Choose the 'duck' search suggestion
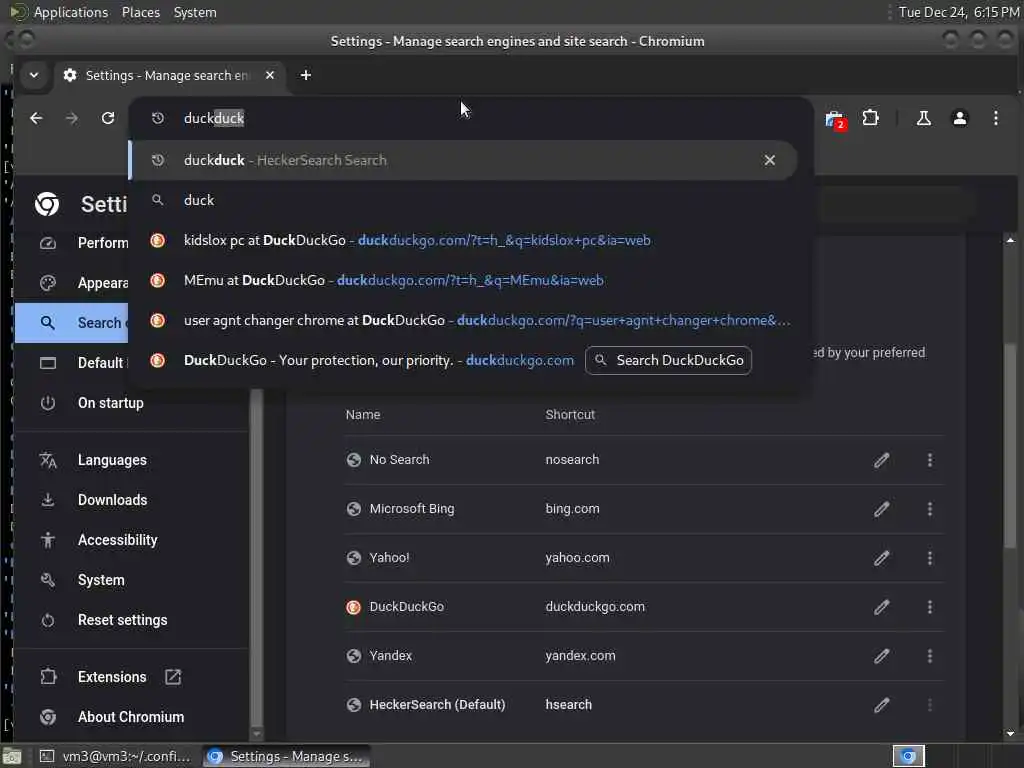This screenshot has width=1024, height=768. pyautogui.click(x=463, y=200)
